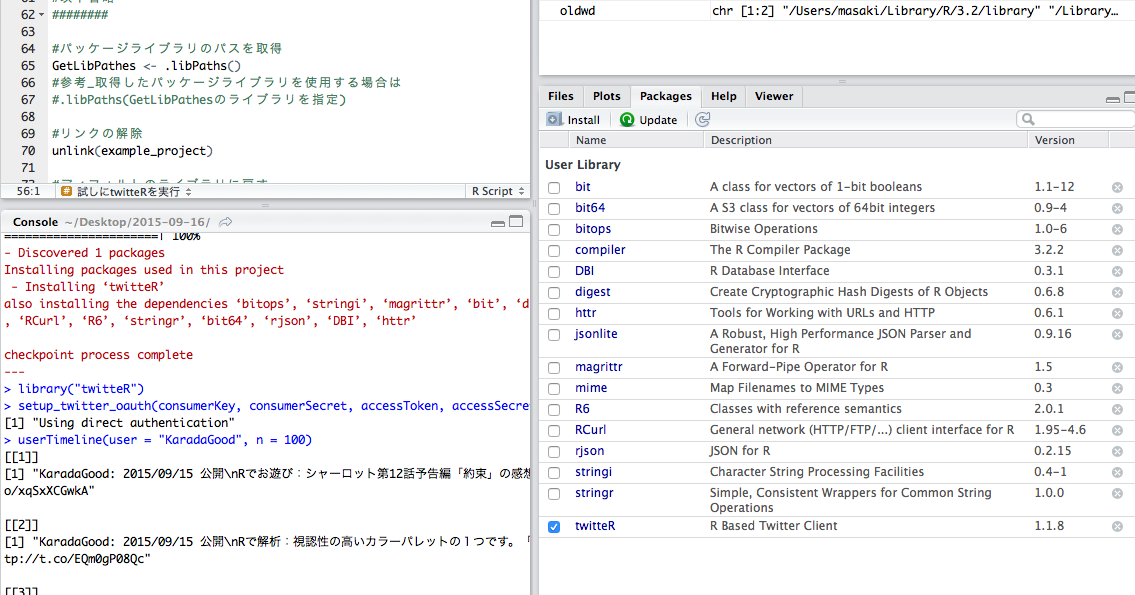
Task: Switch to the Files tab
Action: 560,96
